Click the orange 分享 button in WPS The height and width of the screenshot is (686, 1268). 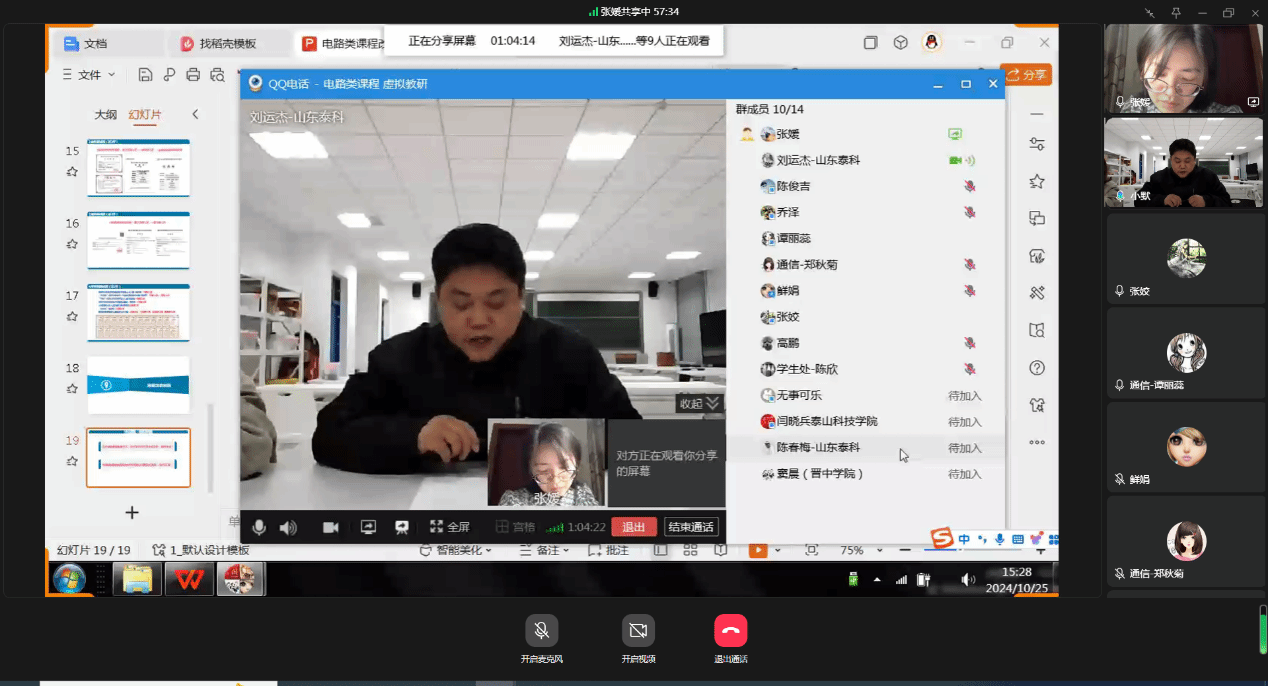1026,75
